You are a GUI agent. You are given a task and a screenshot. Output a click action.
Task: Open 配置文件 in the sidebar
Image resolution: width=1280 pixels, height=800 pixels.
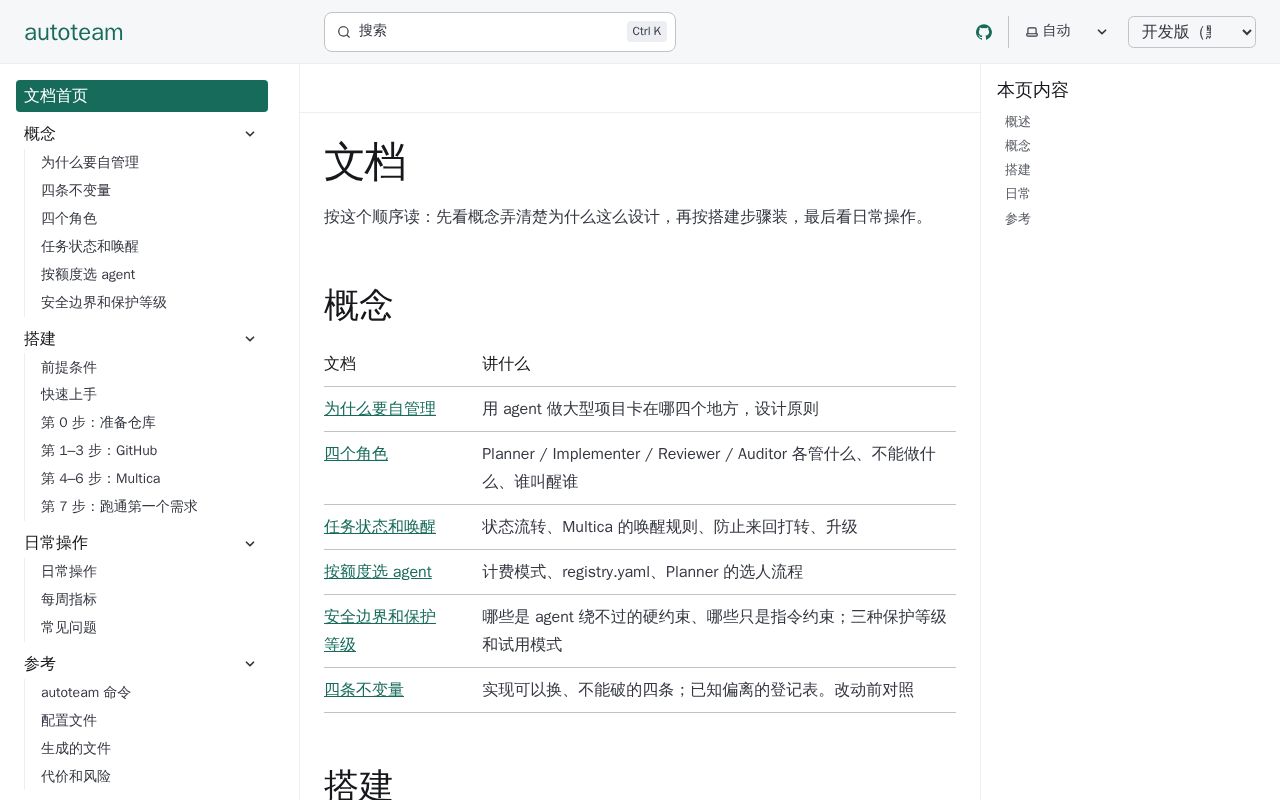(69, 720)
